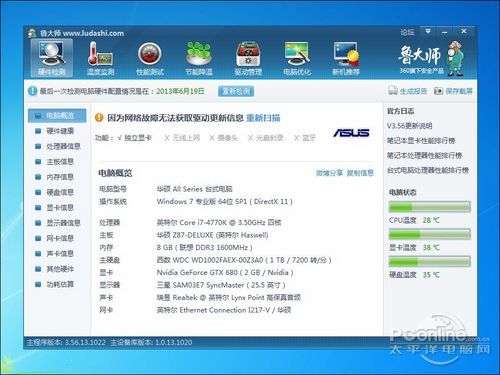This screenshot has height=375, width=500.
Task: Open 电脑优化 PC optimization icon
Action: pyautogui.click(x=297, y=58)
